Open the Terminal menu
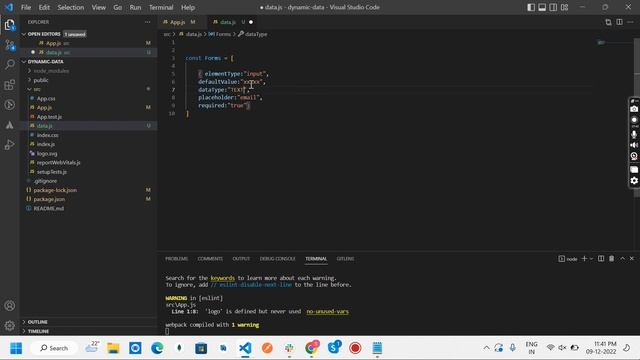 click(161, 7)
